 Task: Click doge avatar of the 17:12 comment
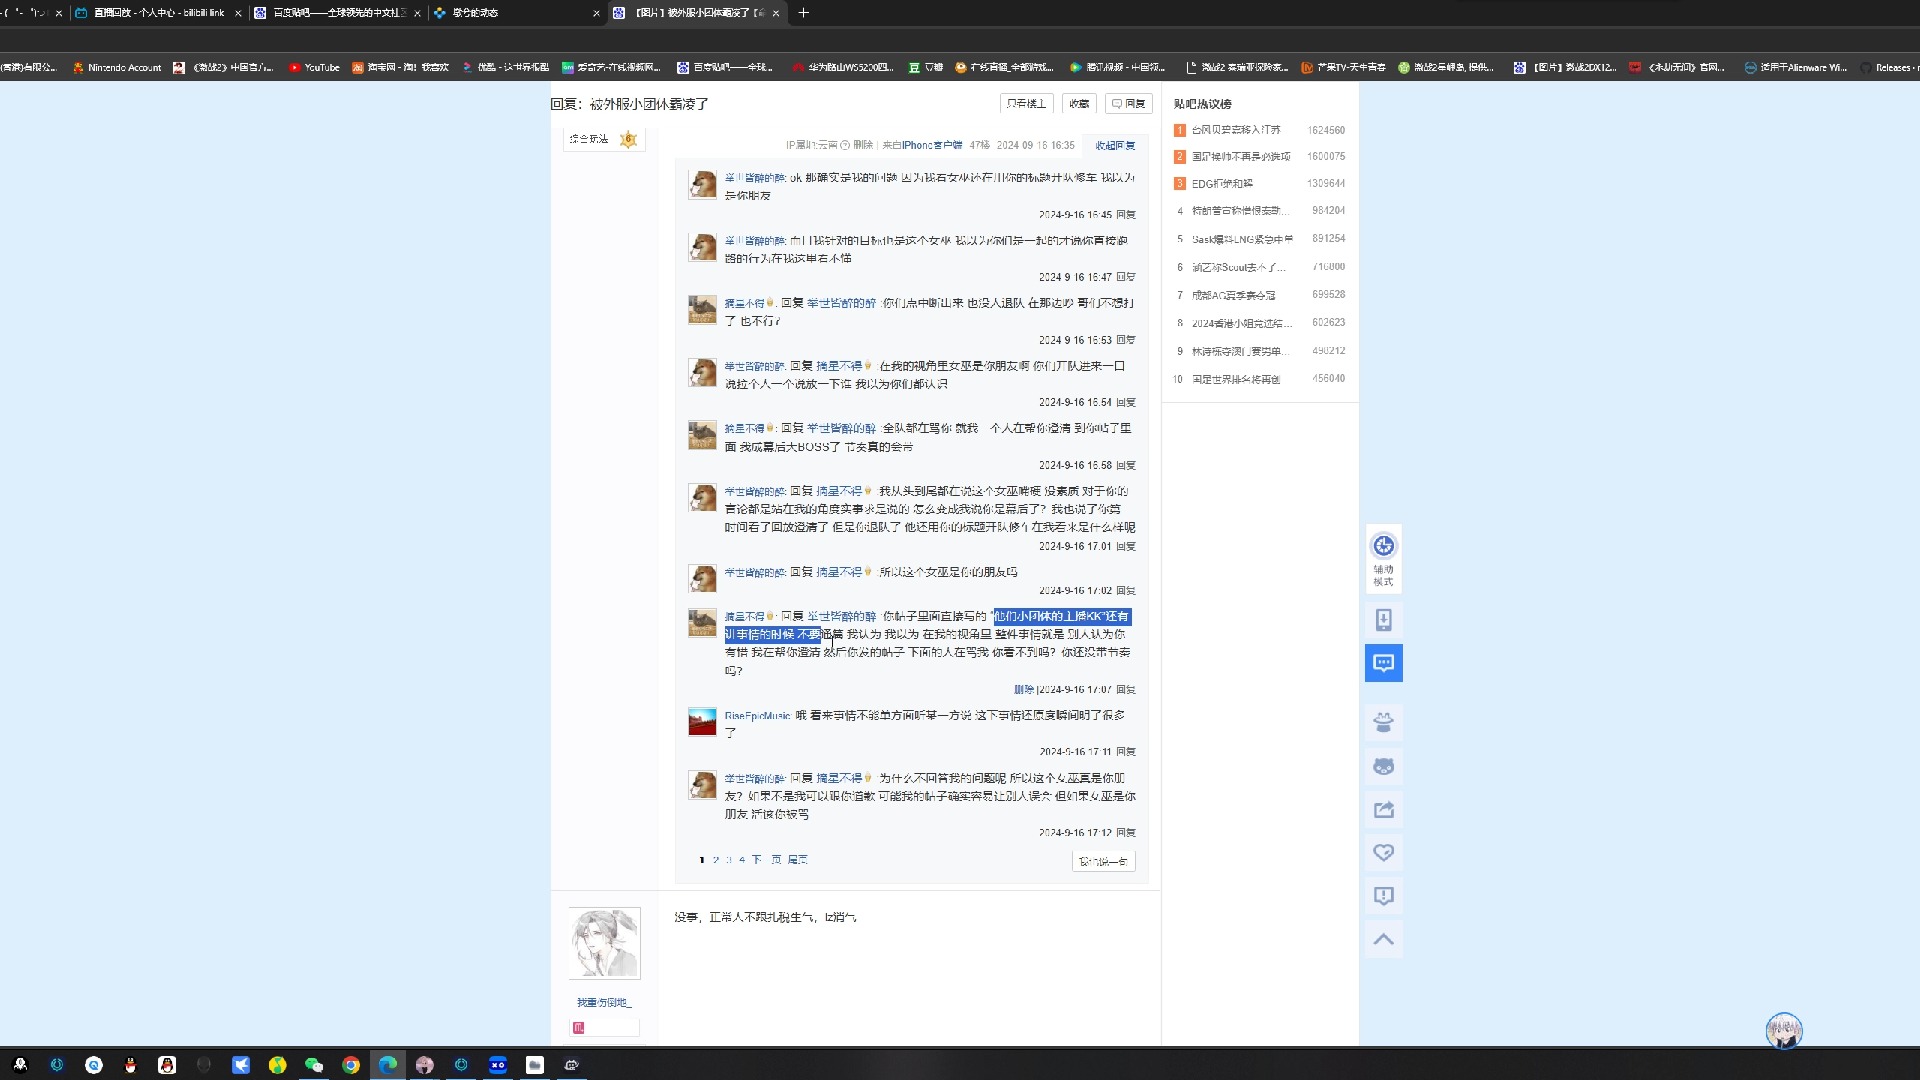pyautogui.click(x=702, y=785)
